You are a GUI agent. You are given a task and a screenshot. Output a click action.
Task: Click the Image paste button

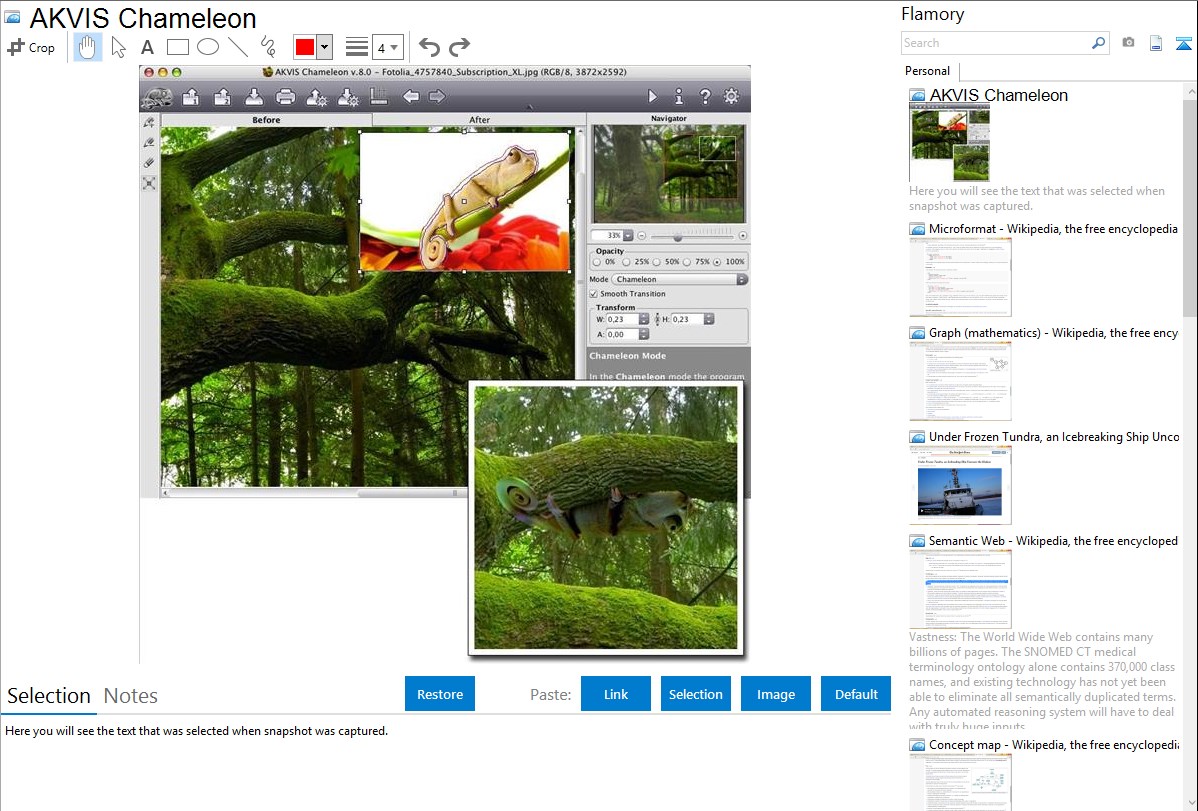[x=776, y=694]
